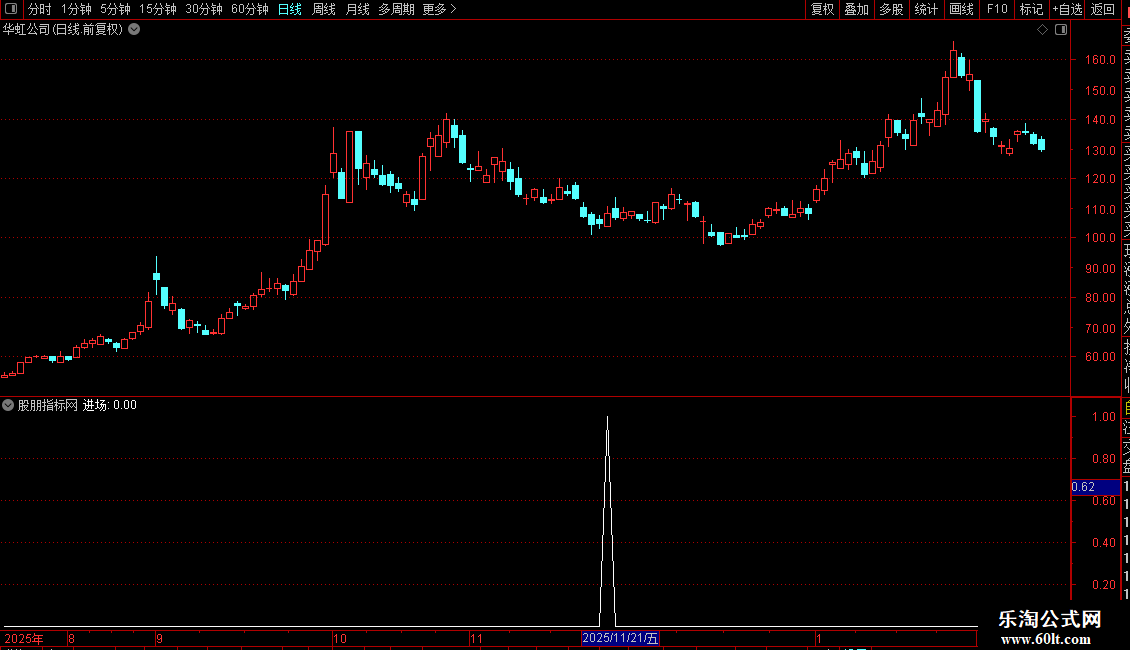Image resolution: width=1130 pixels, height=650 pixels.
Task: Select the 5分钟 period
Action: pyautogui.click(x=115, y=9)
